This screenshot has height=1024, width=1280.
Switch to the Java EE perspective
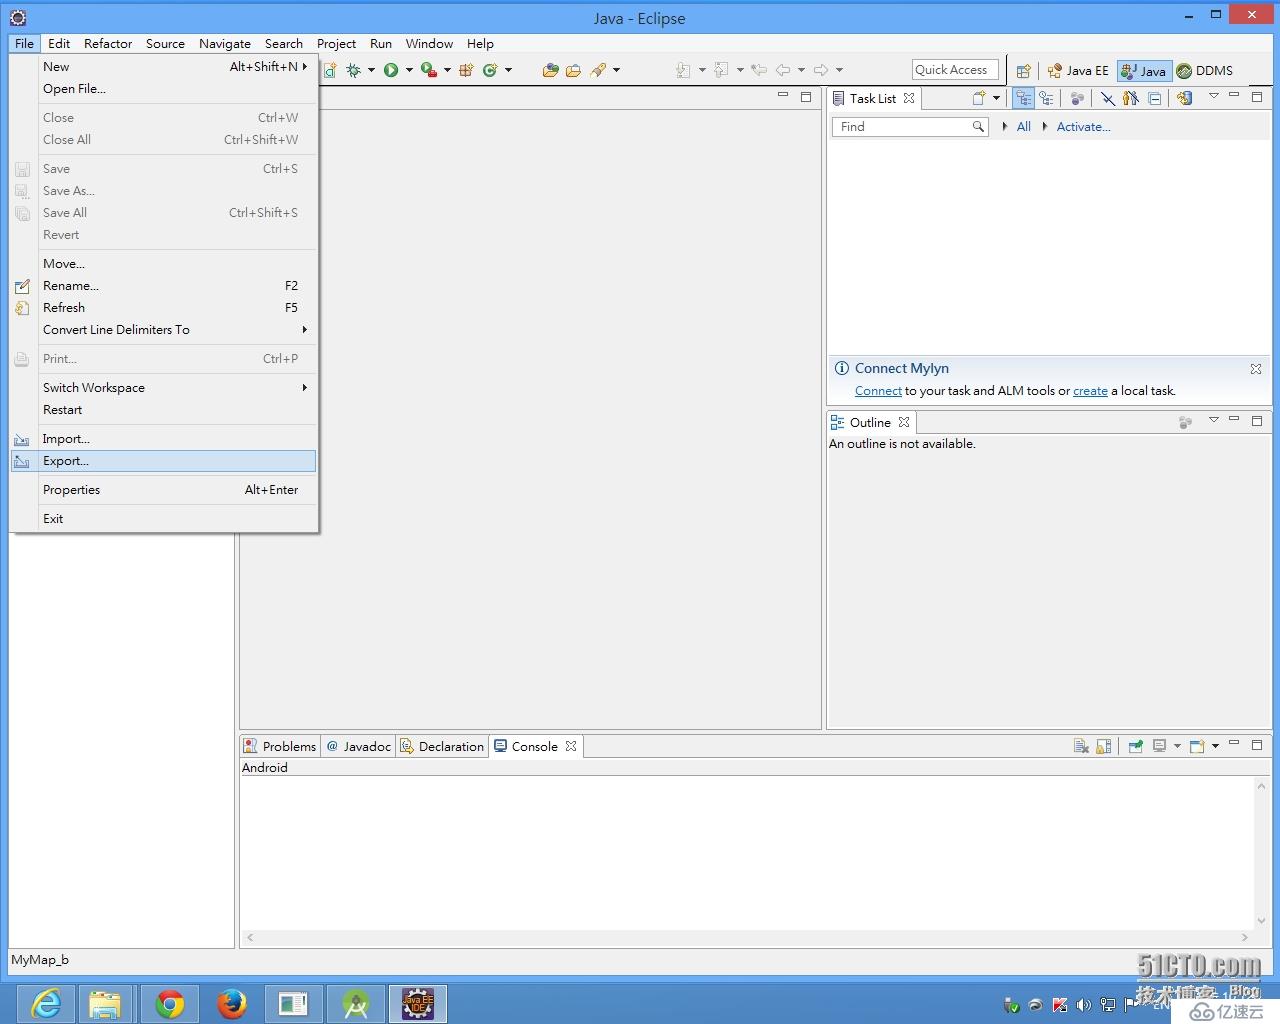1078,71
